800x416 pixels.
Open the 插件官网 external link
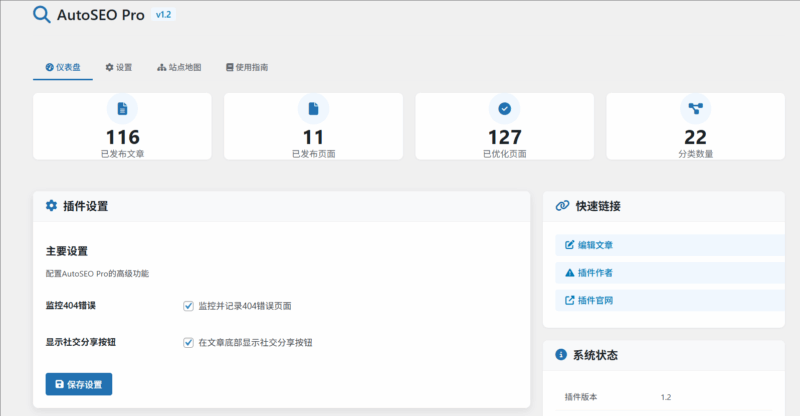coord(595,300)
